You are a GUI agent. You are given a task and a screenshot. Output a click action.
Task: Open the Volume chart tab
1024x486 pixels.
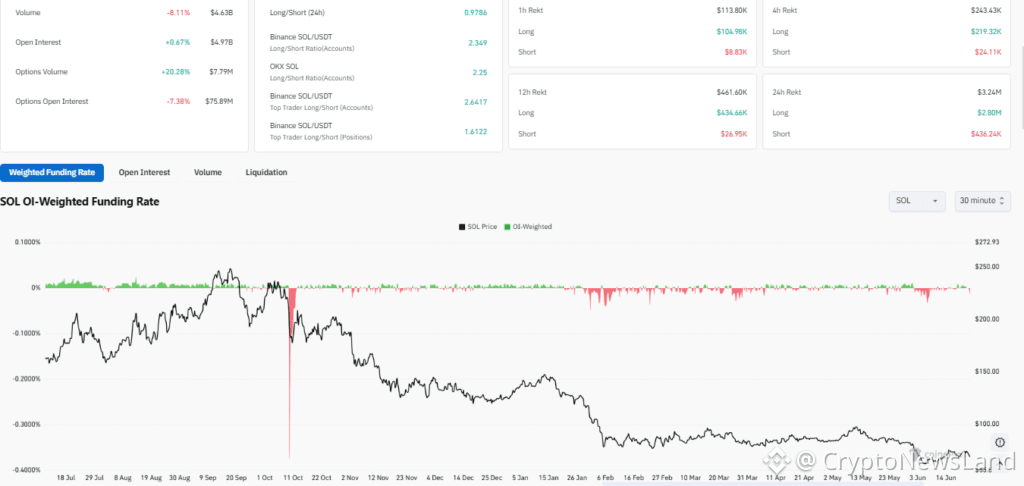click(208, 172)
